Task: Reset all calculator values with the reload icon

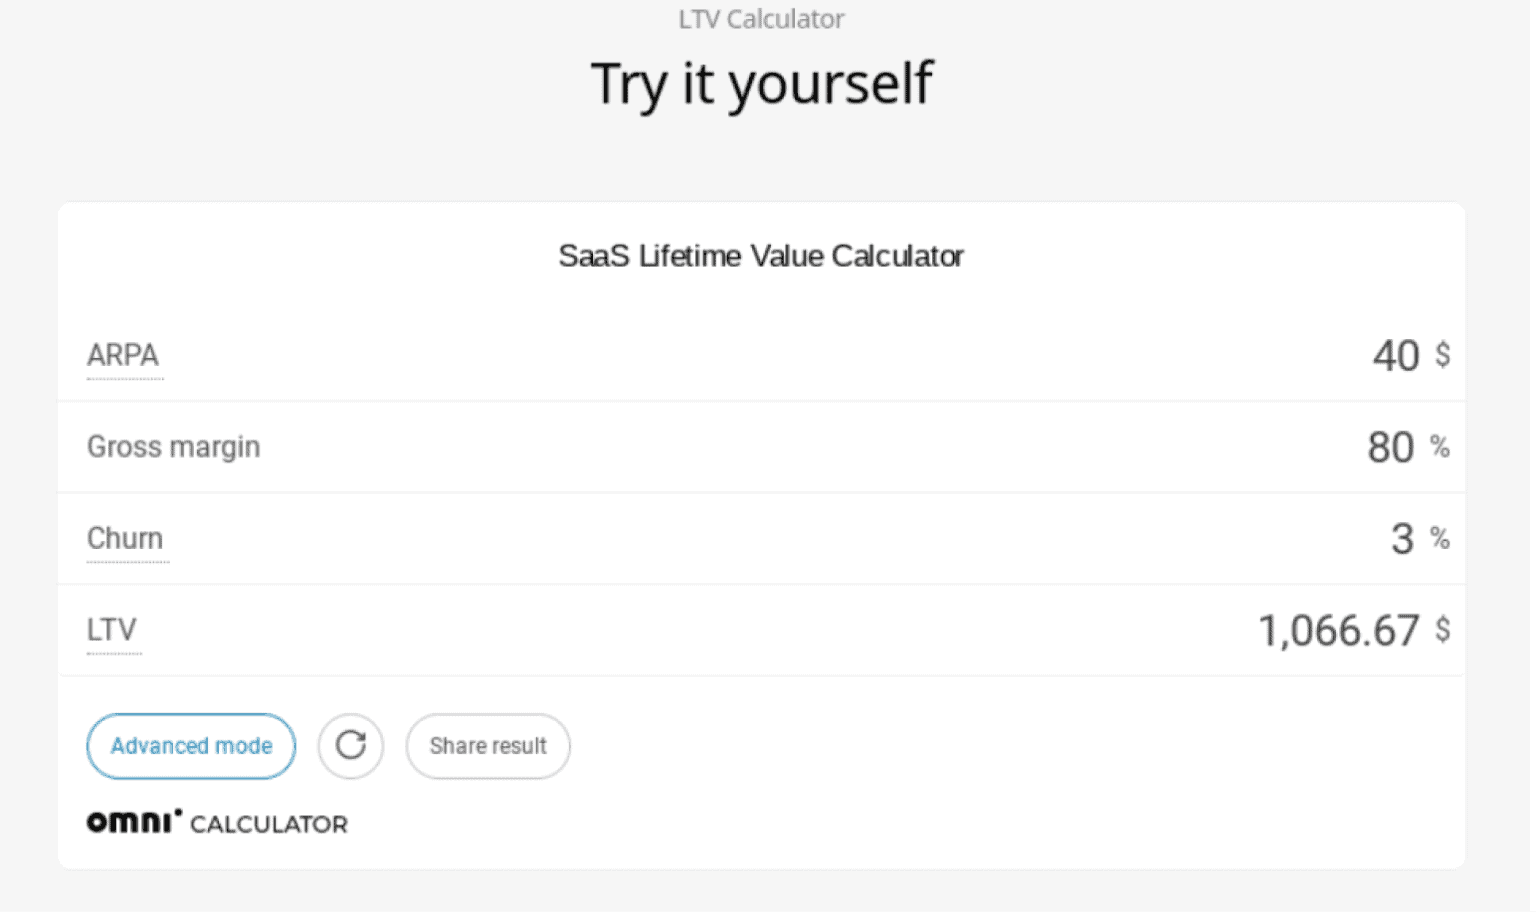Action: tap(350, 746)
